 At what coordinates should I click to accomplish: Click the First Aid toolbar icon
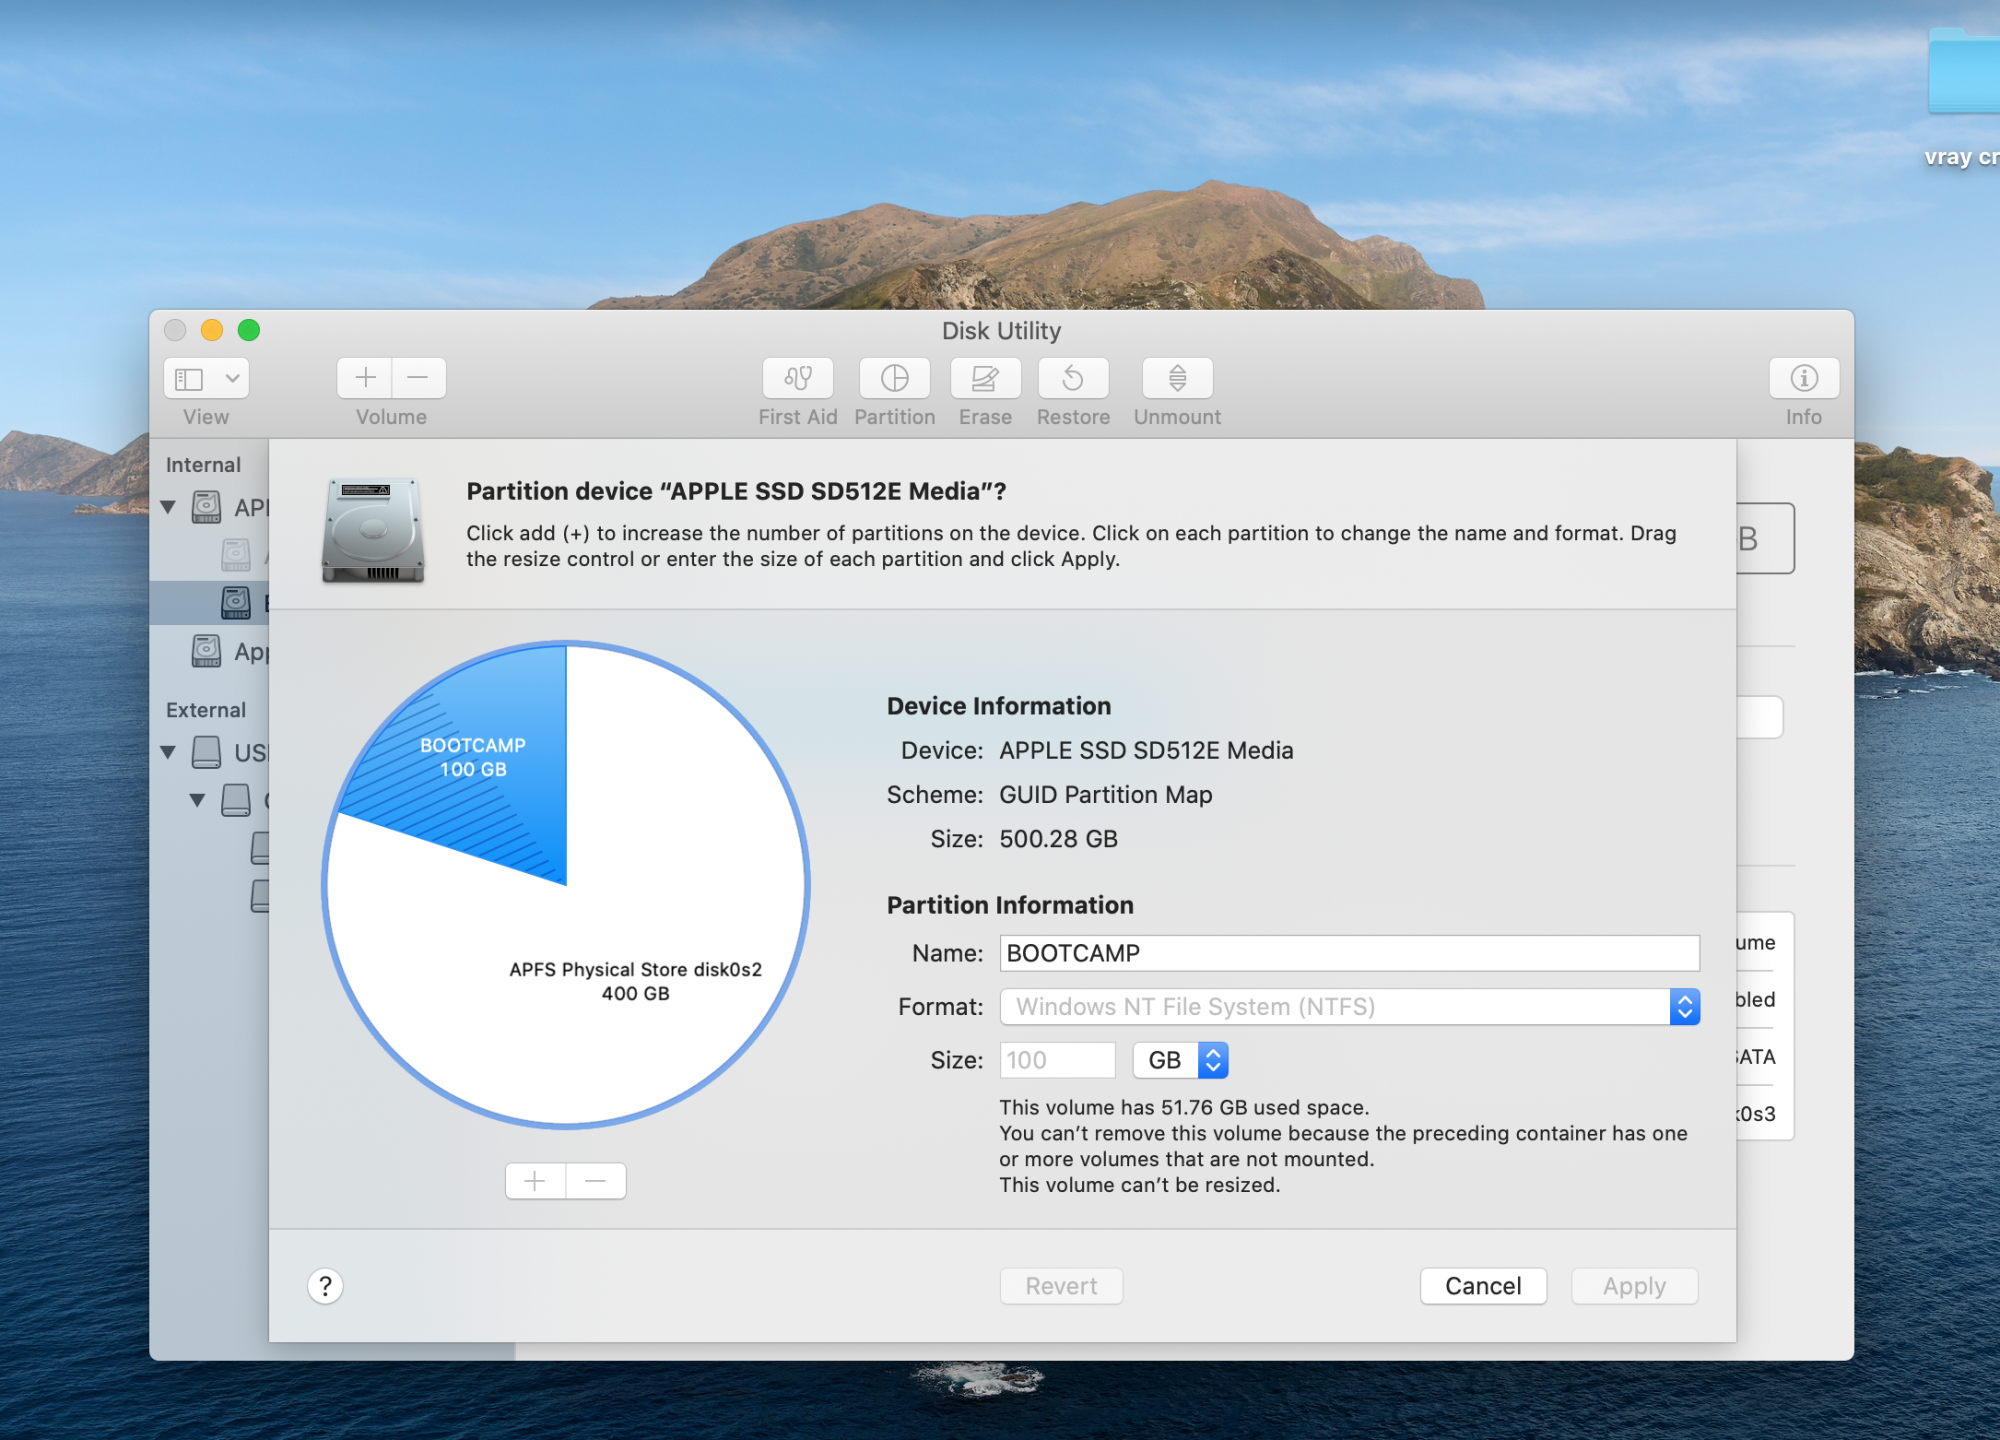pos(797,378)
